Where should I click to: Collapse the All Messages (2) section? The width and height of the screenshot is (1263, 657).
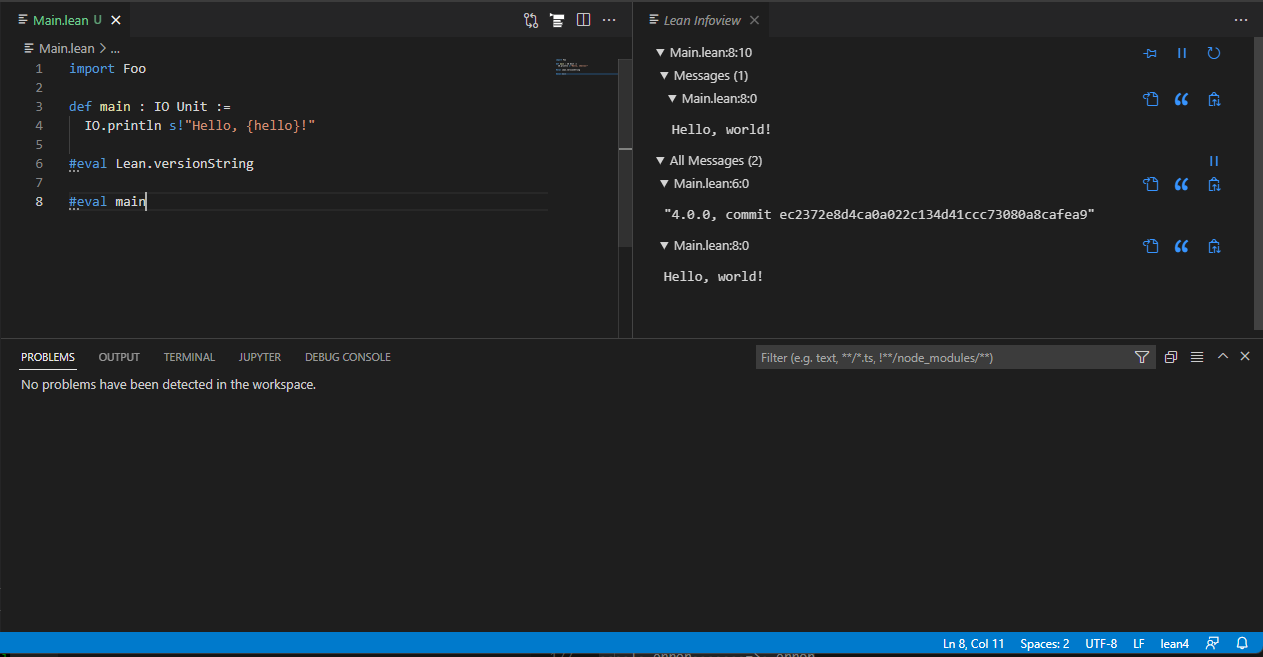[659, 160]
